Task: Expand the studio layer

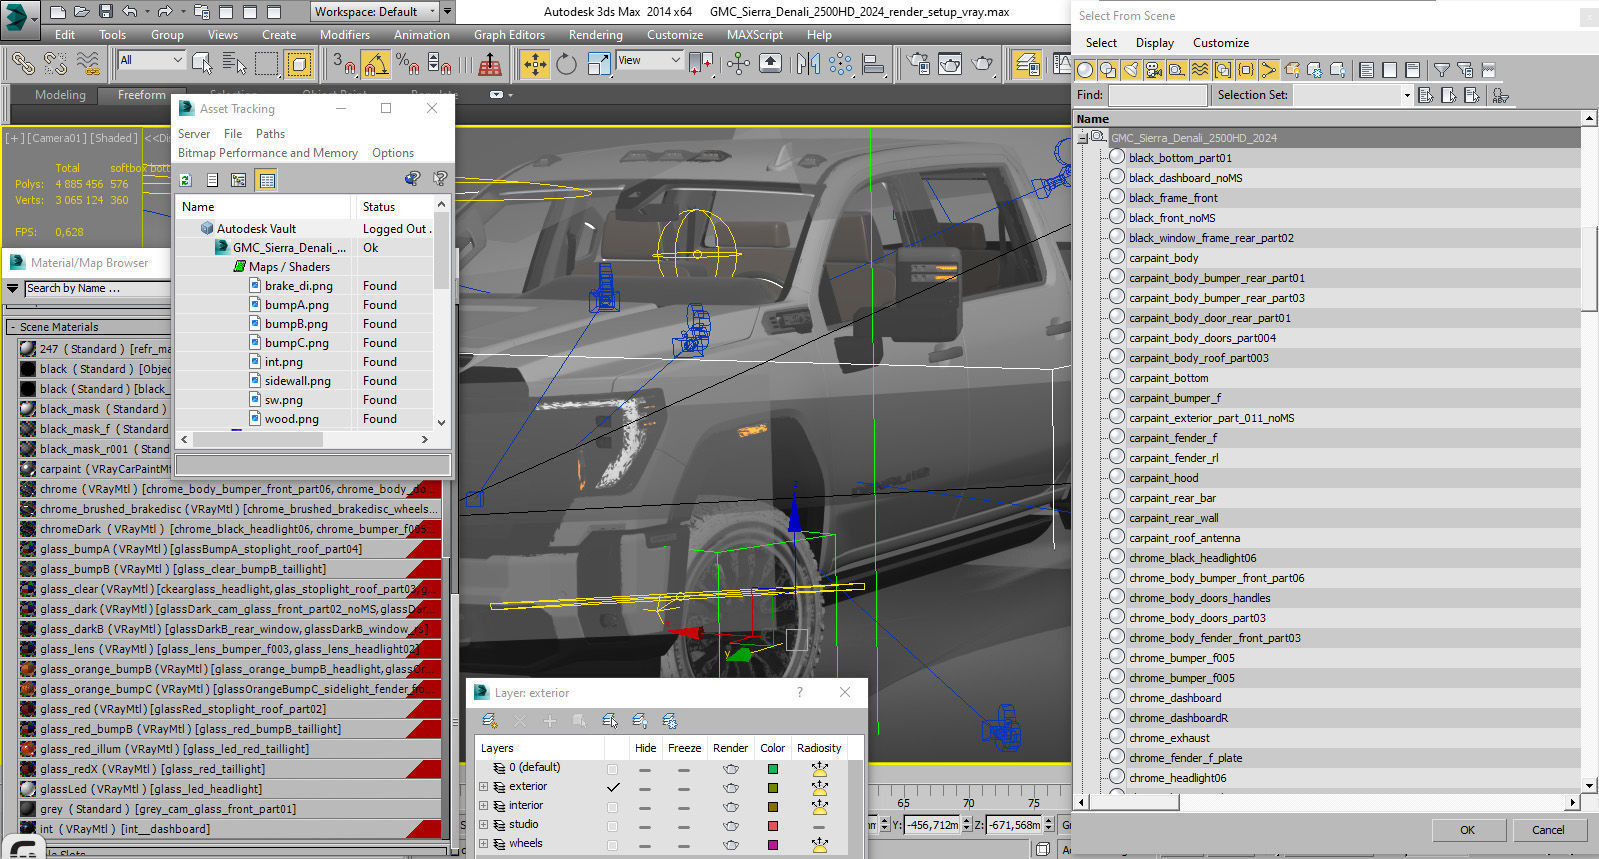Action: pos(484,825)
